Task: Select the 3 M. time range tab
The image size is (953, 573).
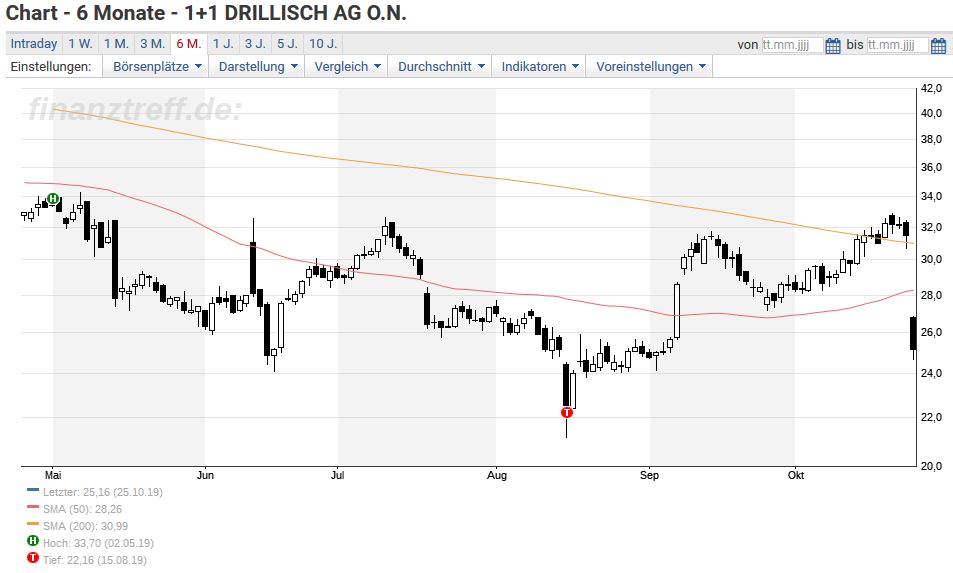Action: [x=153, y=44]
